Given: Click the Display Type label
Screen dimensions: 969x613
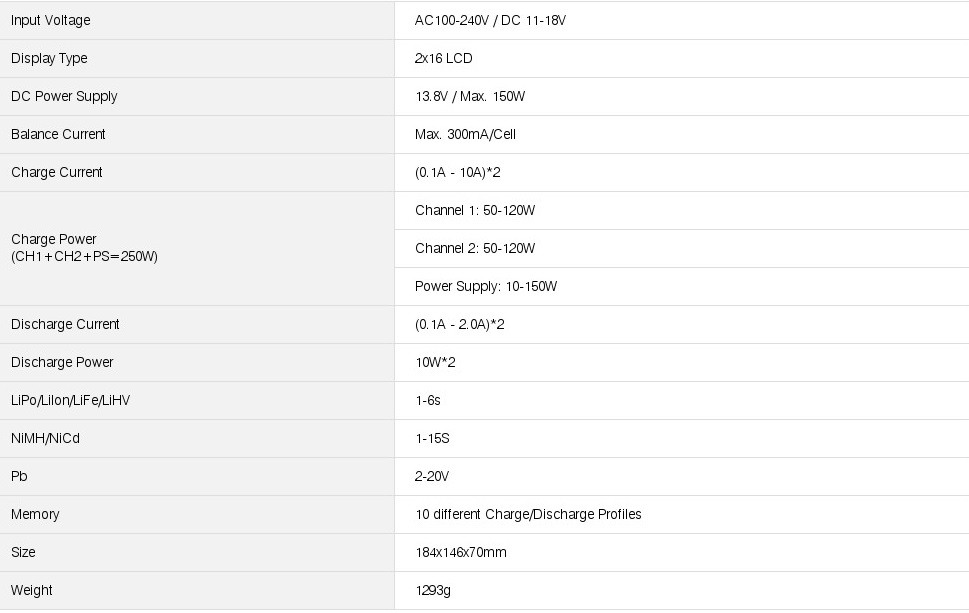Looking at the screenshot, I should (49, 58).
